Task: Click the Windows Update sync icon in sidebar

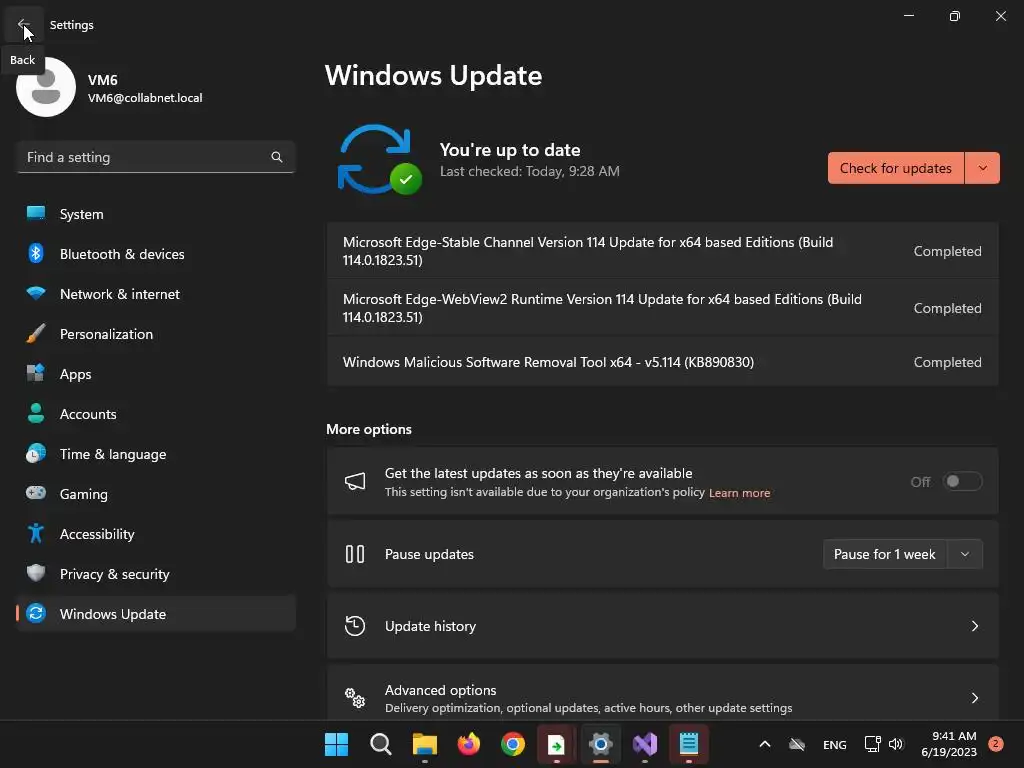Action: coord(36,613)
